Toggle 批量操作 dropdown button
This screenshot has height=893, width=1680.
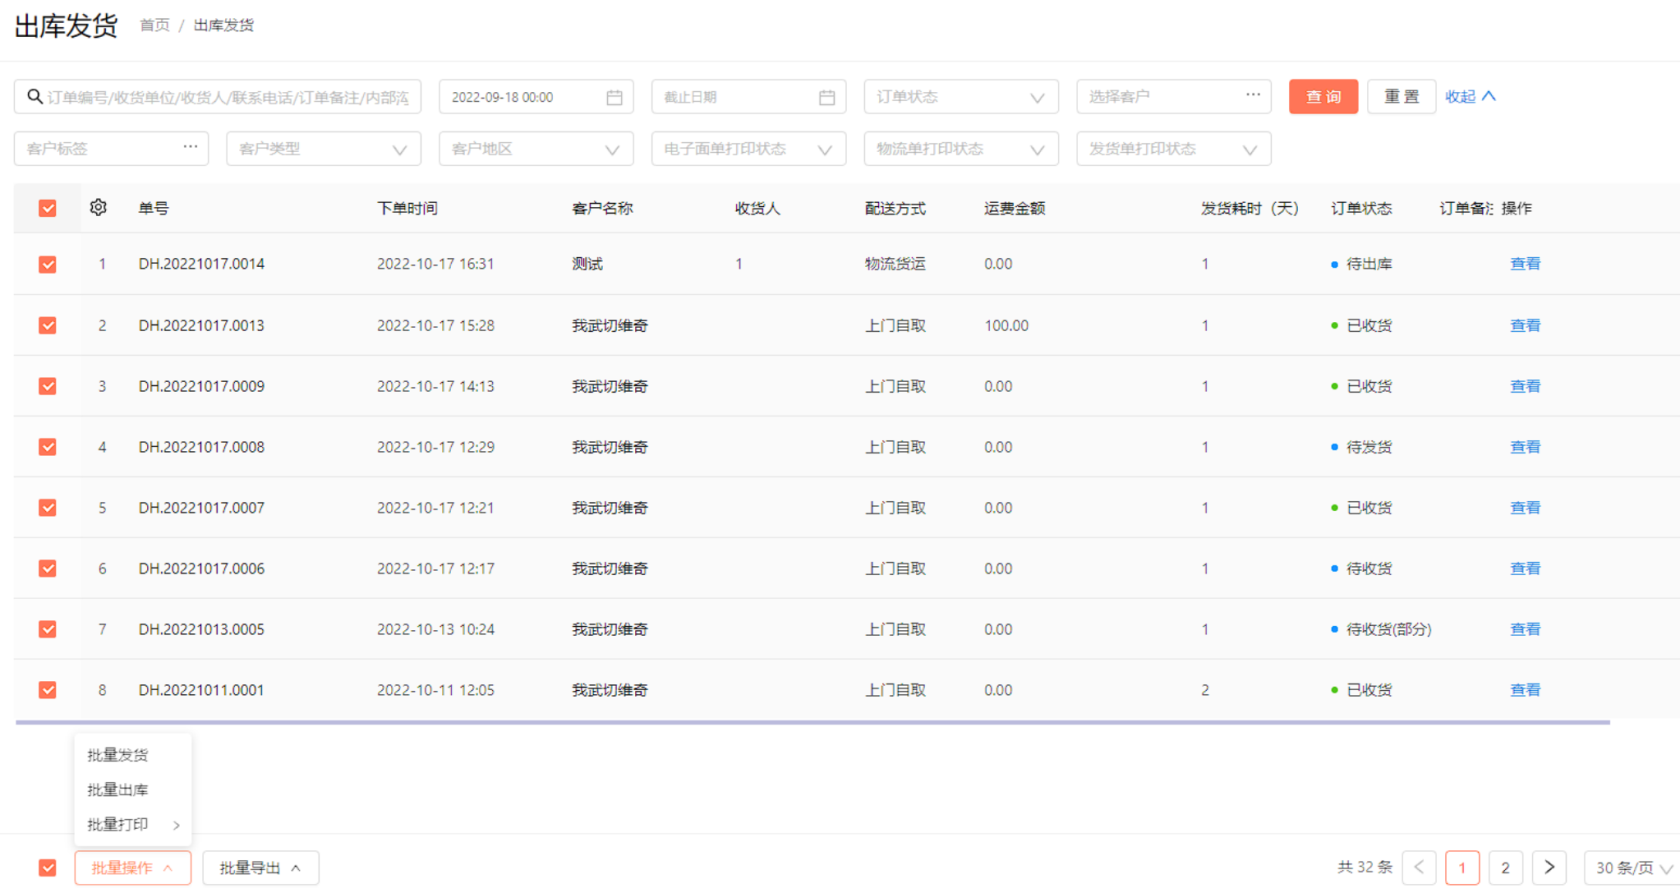coord(132,868)
